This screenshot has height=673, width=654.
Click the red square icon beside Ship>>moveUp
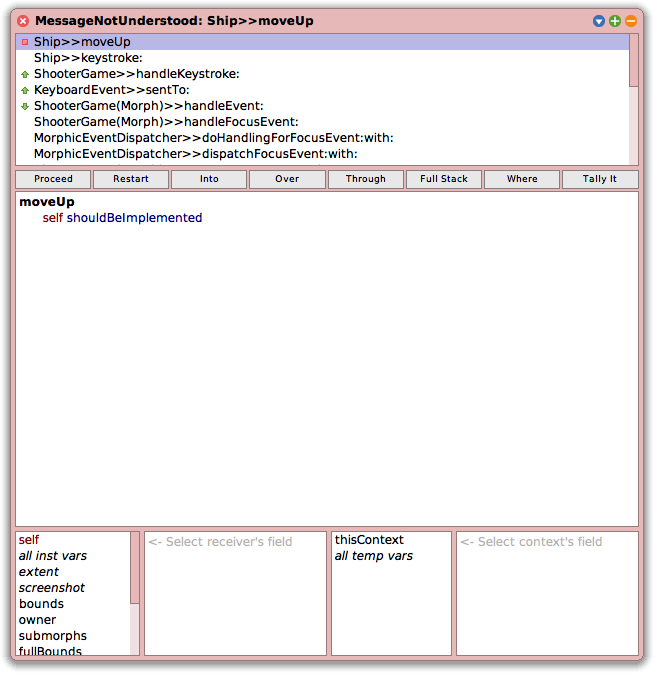[25, 42]
